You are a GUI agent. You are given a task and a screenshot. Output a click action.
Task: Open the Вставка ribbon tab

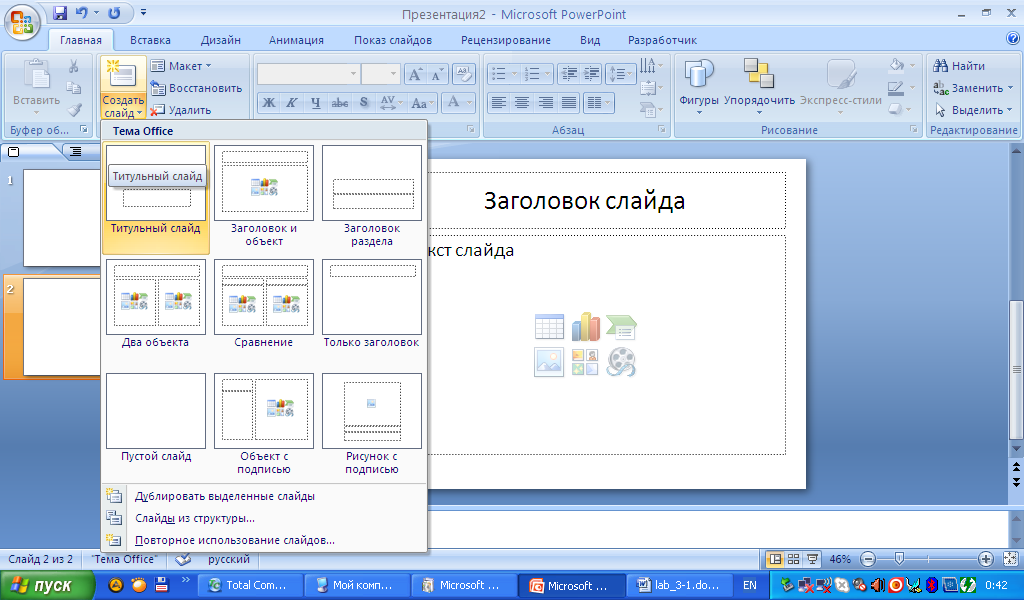(x=150, y=40)
